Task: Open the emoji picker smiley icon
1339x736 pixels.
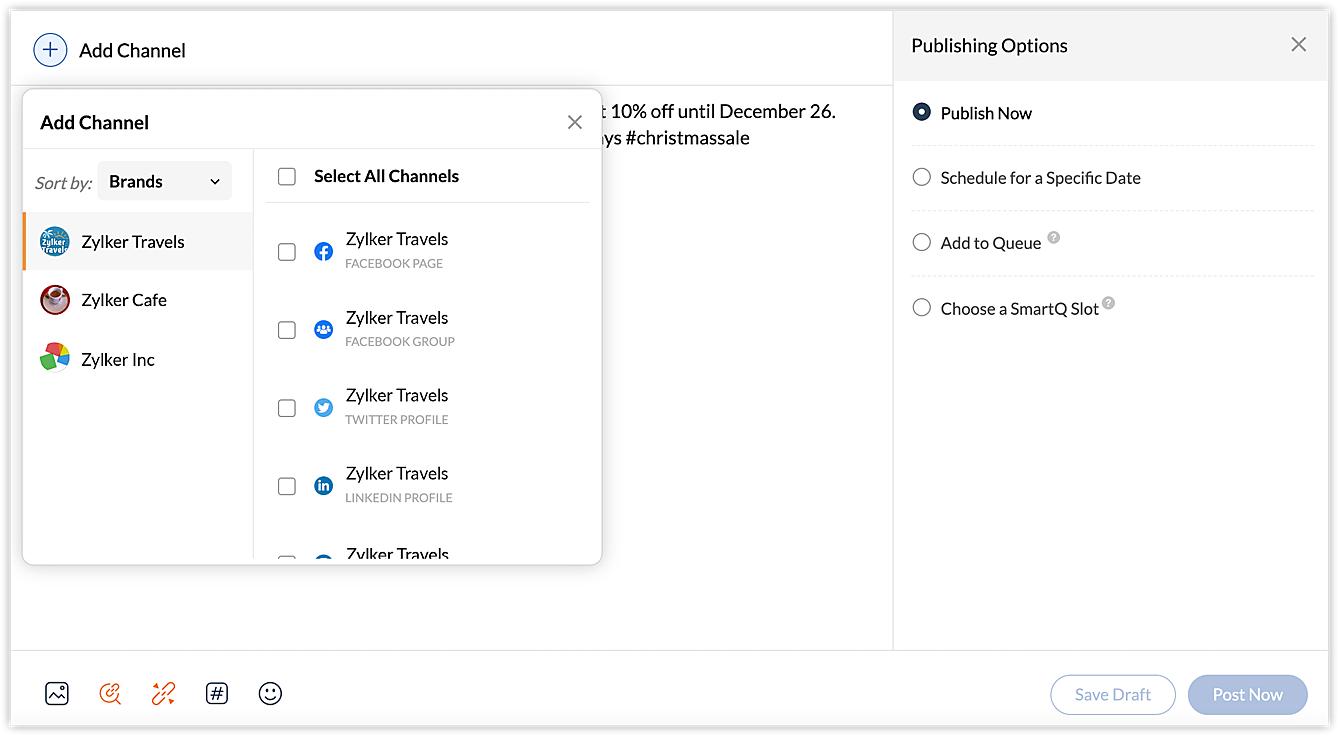Action: (270, 693)
